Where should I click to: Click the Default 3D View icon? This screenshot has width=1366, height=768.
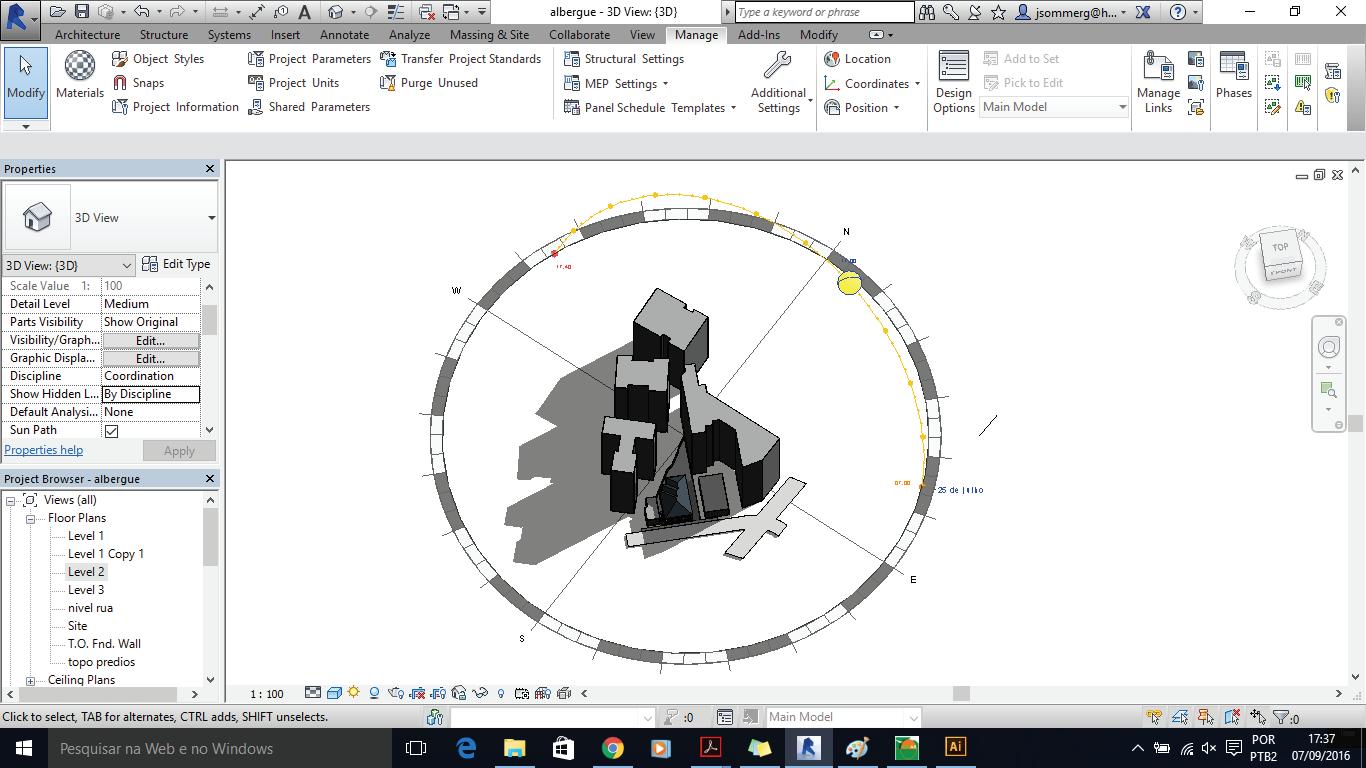point(335,12)
